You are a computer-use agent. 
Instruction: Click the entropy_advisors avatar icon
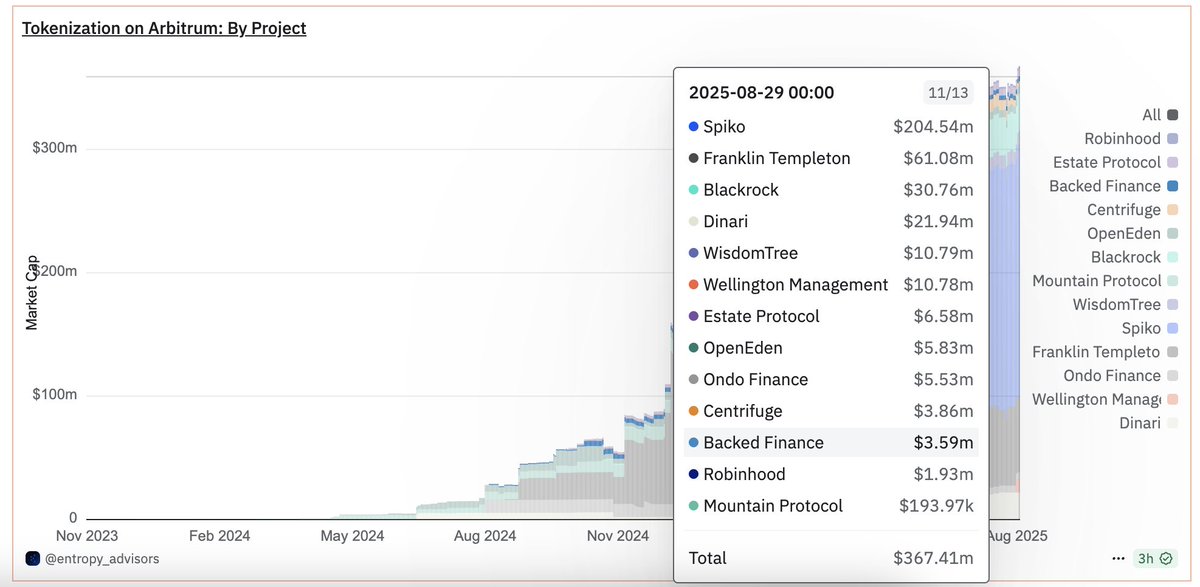pyautogui.click(x=32, y=558)
